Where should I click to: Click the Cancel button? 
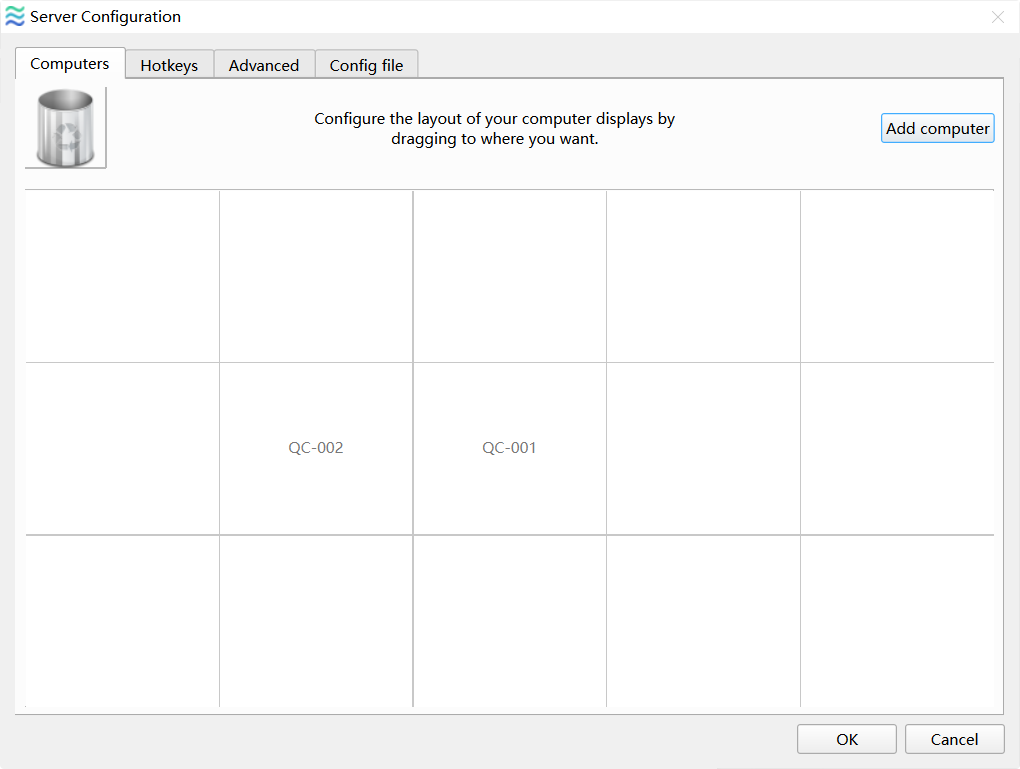pos(954,739)
